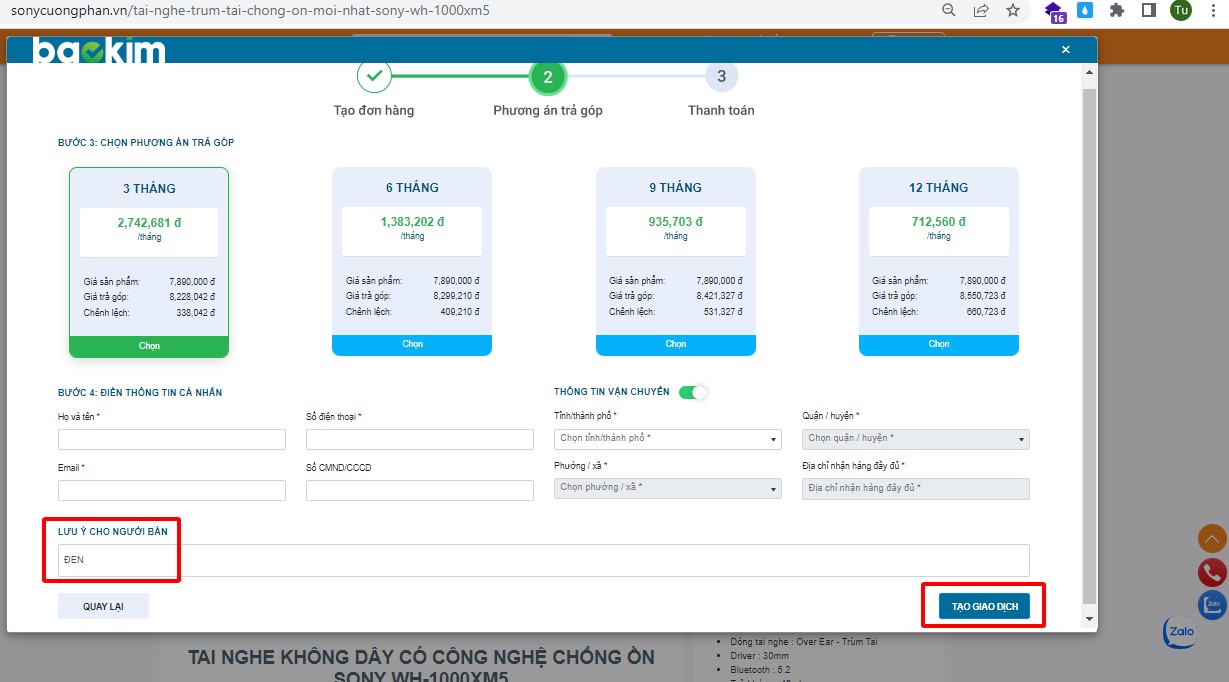
Task: Focus the Số CMND/CCCD input field
Action: 420,490
